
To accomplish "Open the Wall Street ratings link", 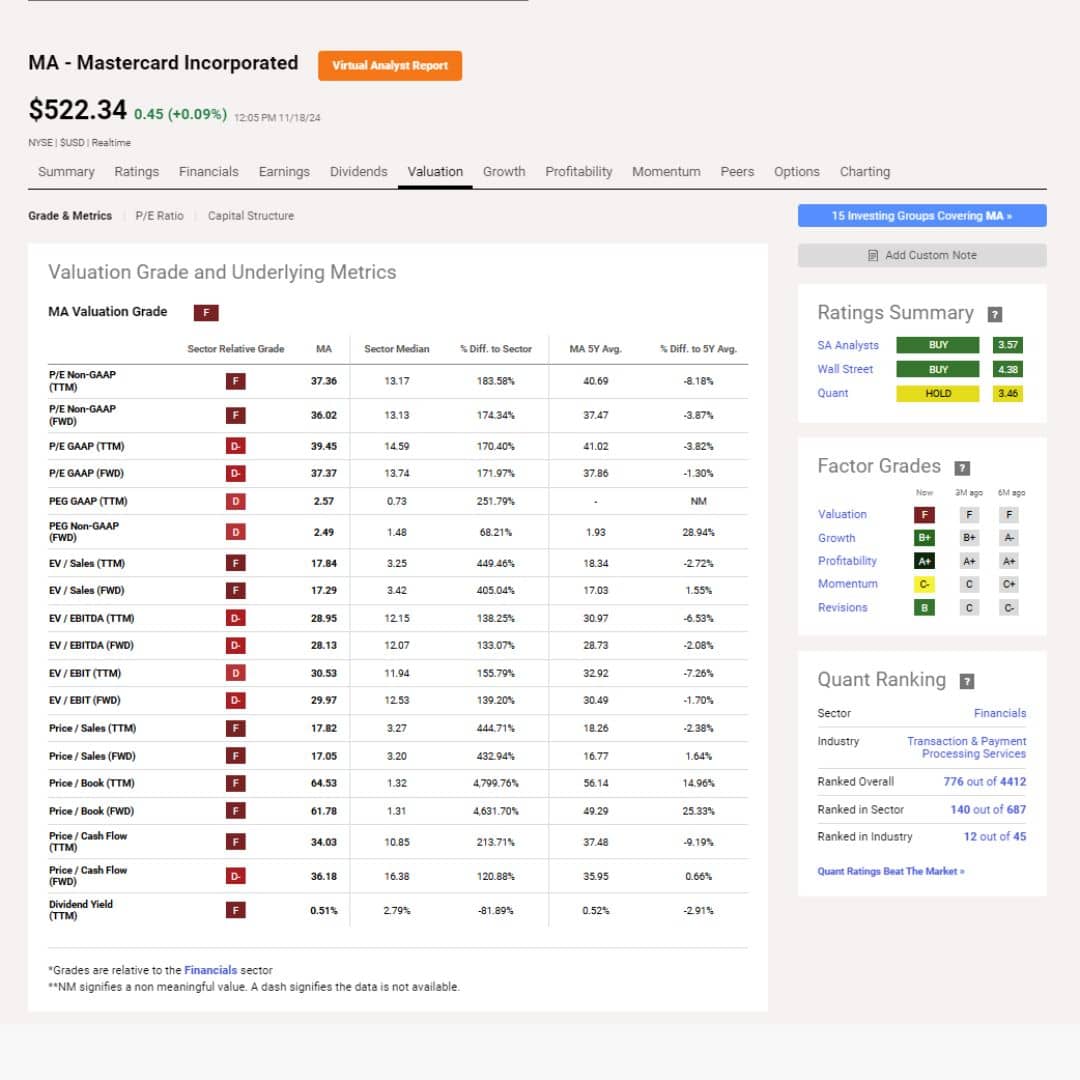I will [845, 369].
